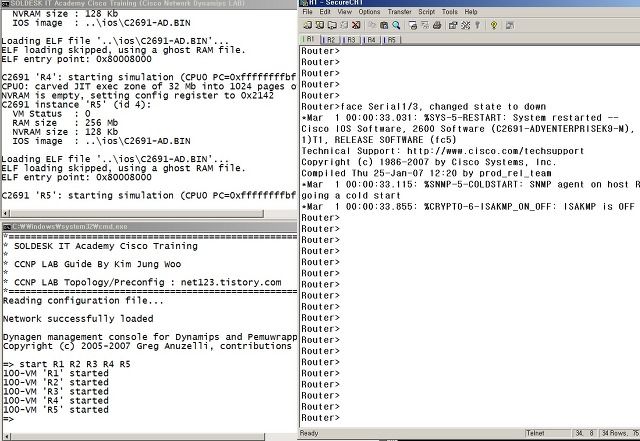The height and width of the screenshot is (441, 640).
Task: Click "C2691 'R4': starting simulation" line
Action: point(149,77)
